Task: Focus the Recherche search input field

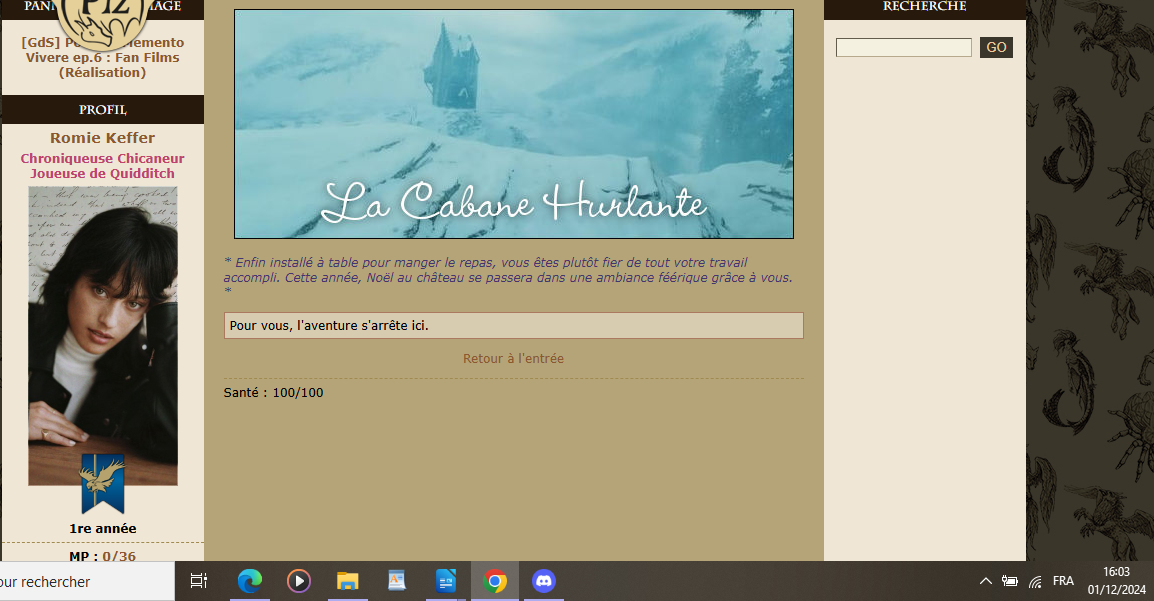Action: tap(904, 47)
